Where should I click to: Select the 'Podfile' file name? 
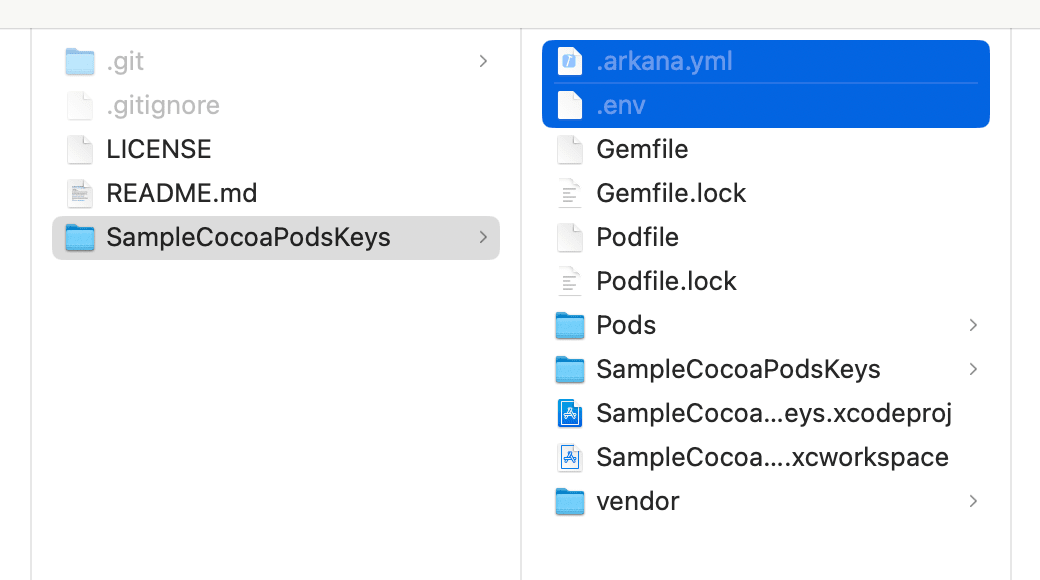(637, 238)
